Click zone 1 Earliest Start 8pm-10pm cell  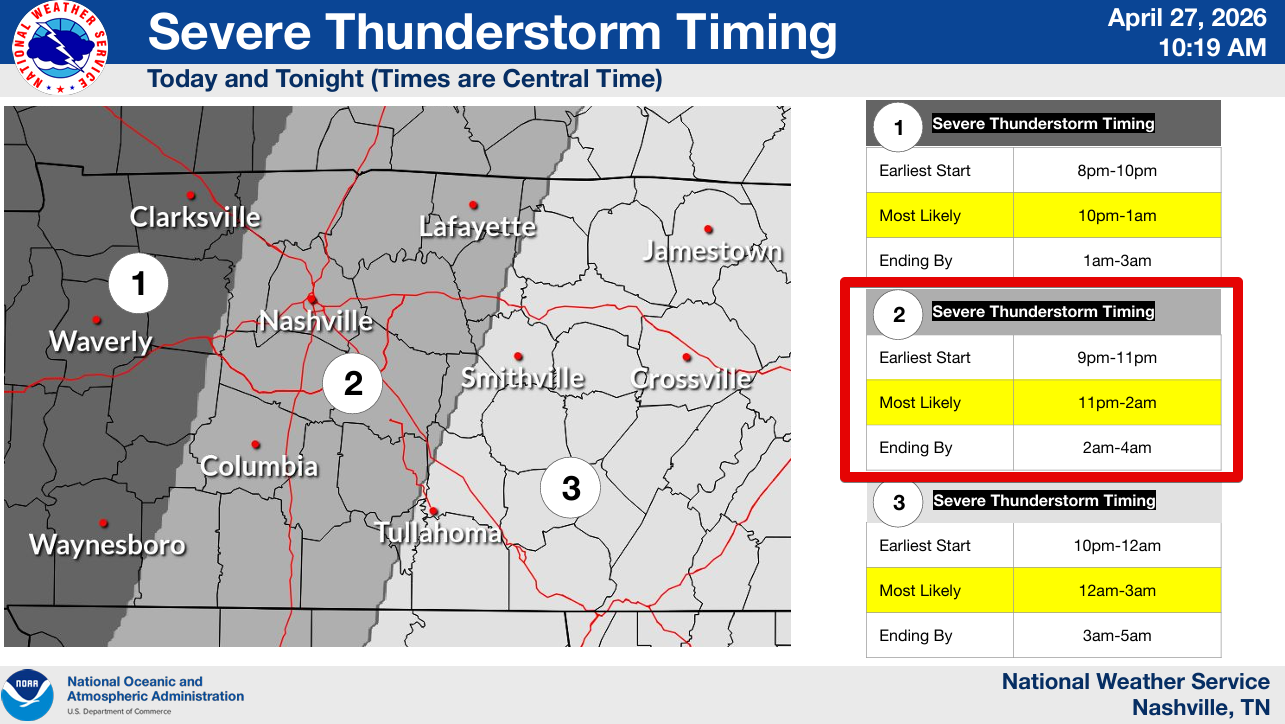(x=1117, y=170)
